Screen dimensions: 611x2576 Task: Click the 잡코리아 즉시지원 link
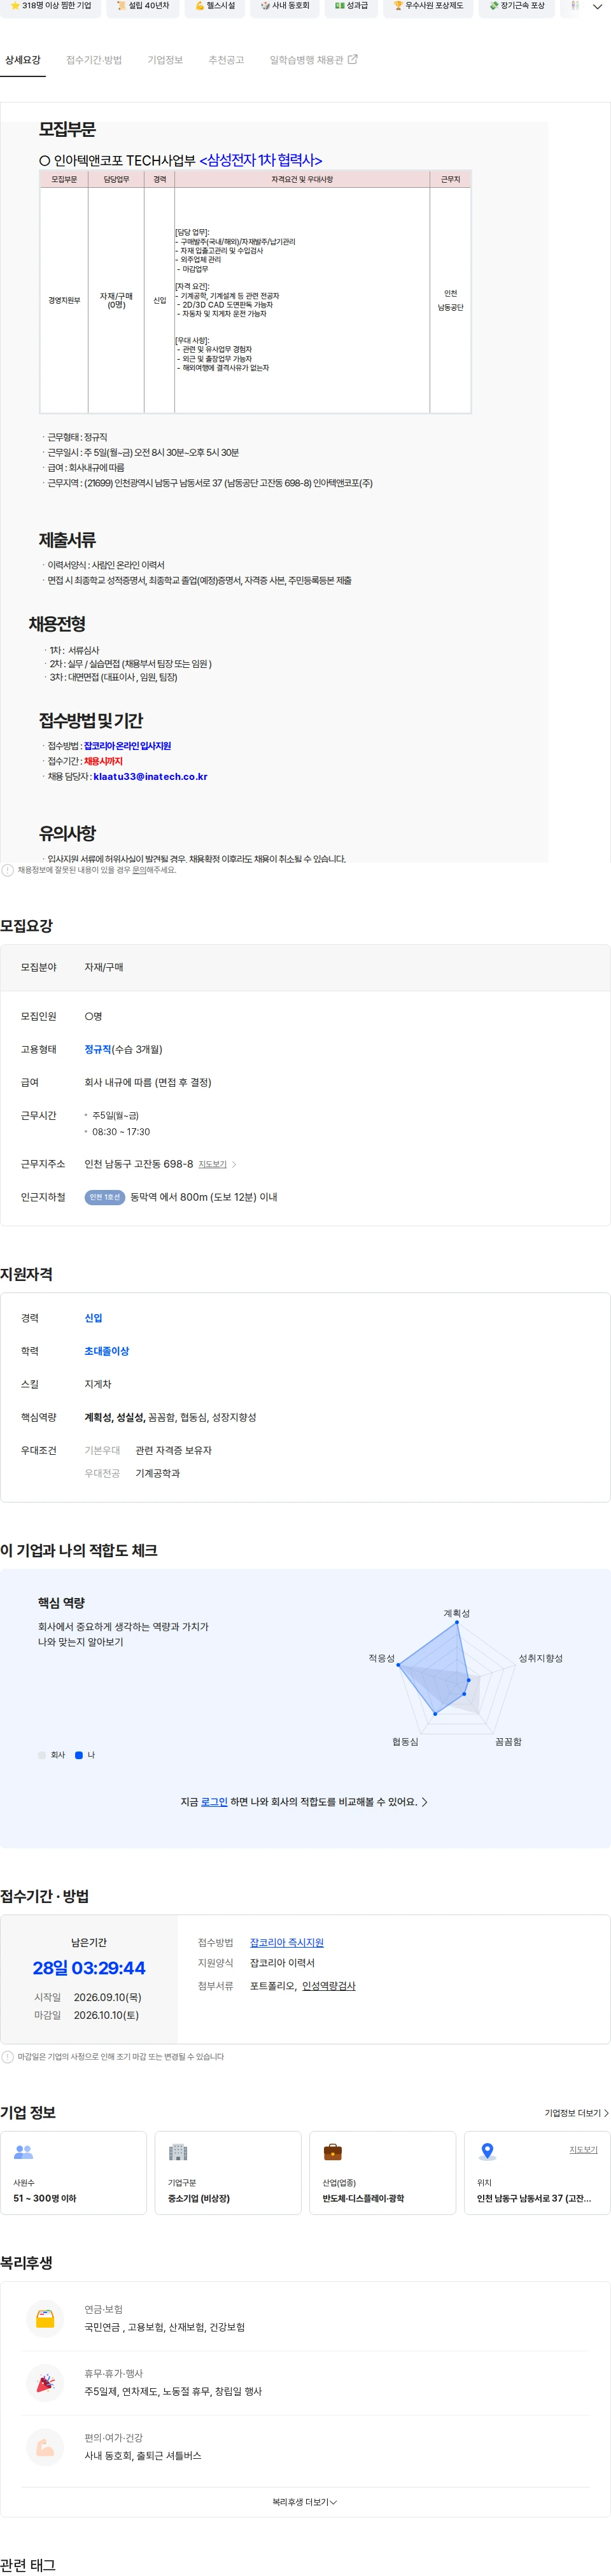[287, 1942]
